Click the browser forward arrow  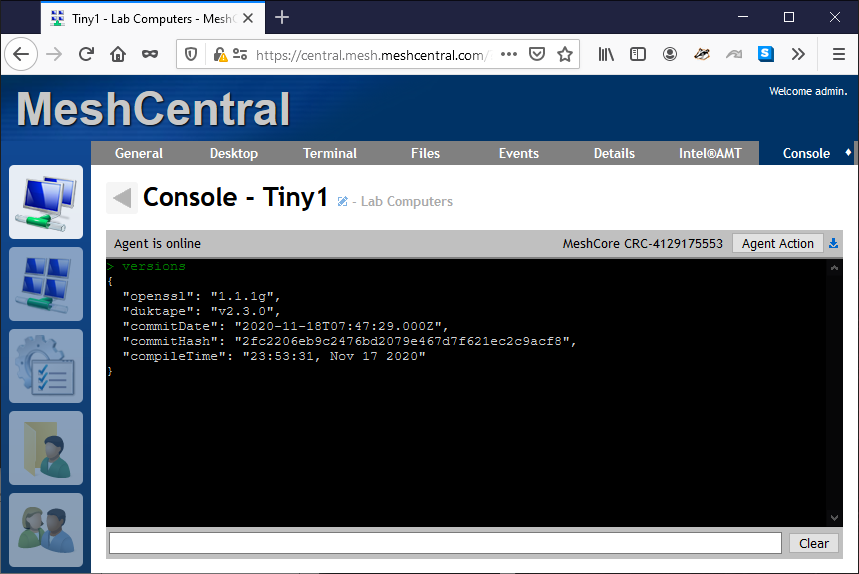tap(54, 54)
